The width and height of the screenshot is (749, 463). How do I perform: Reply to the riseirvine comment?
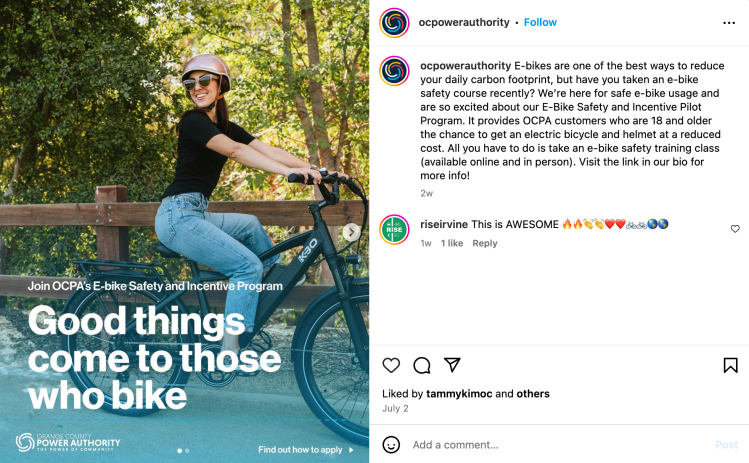(x=485, y=243)
